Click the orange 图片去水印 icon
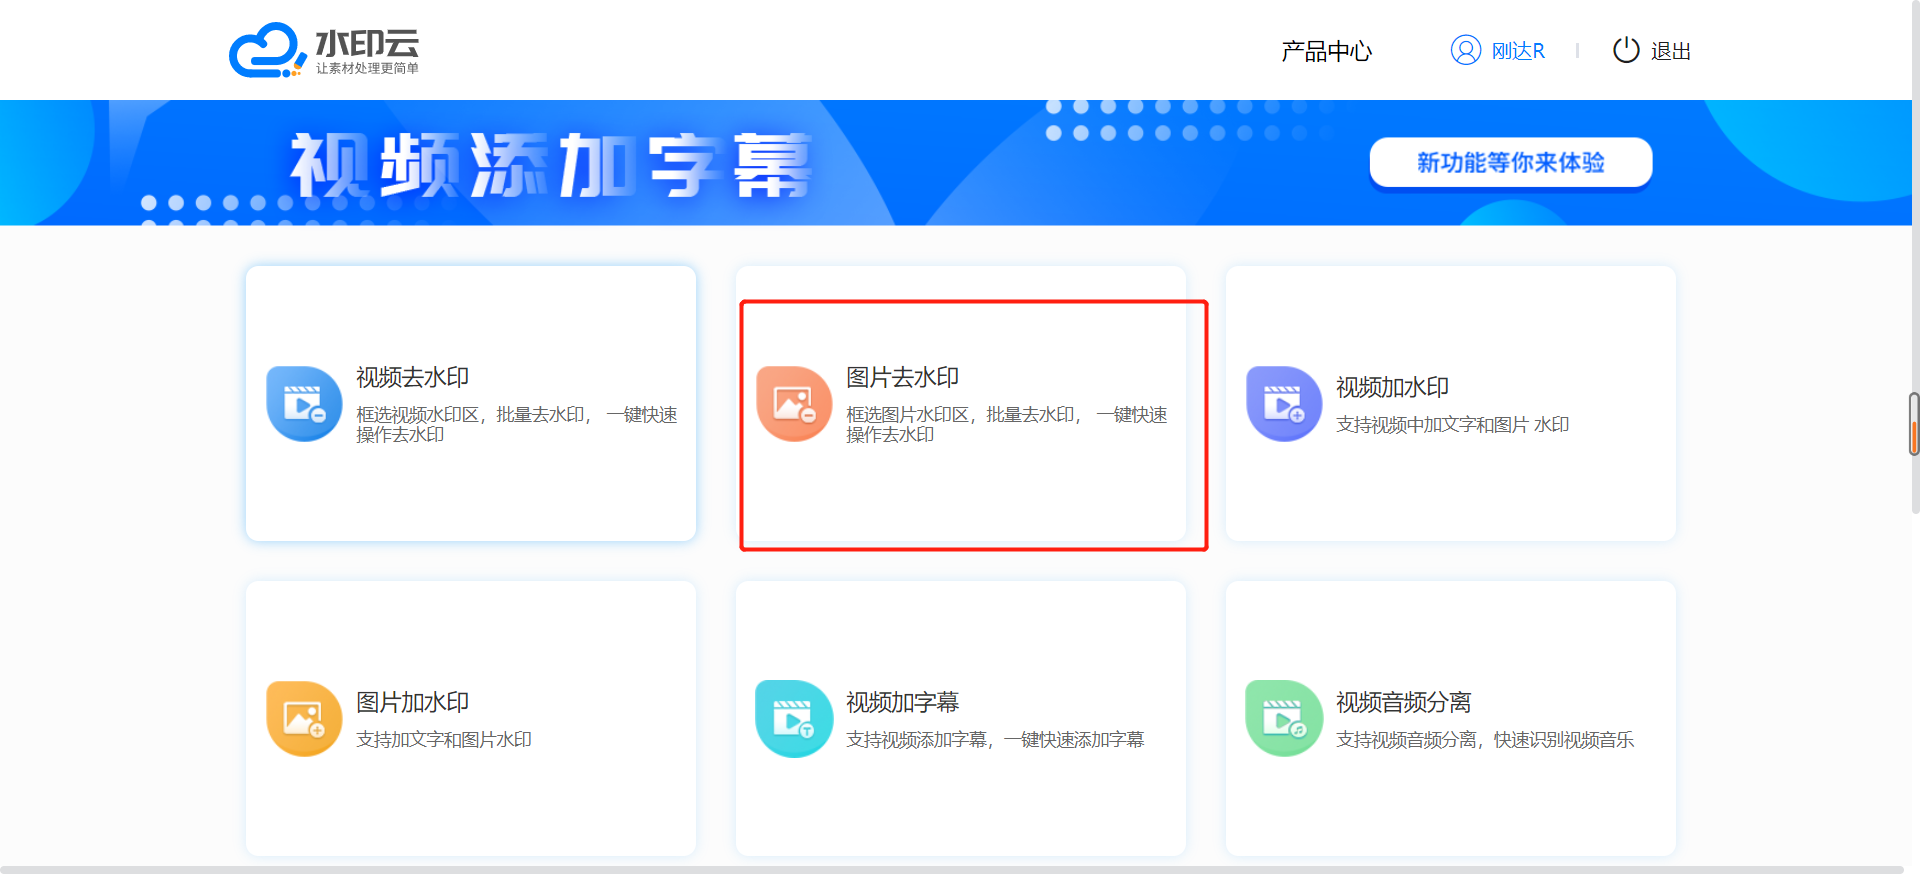1920x874 pixels. [794, 404]
